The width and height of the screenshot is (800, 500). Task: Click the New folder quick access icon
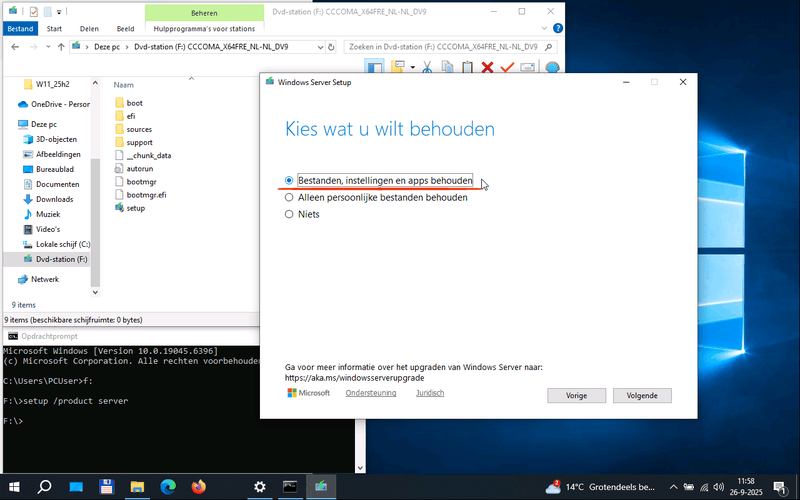[47, 11]
